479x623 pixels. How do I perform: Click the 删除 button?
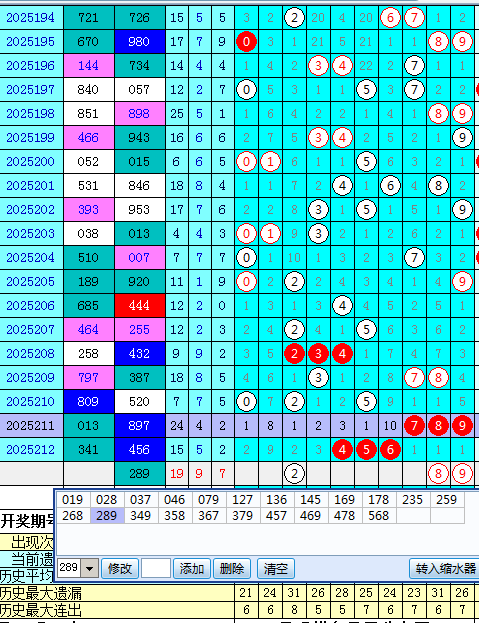coord(232,569)
